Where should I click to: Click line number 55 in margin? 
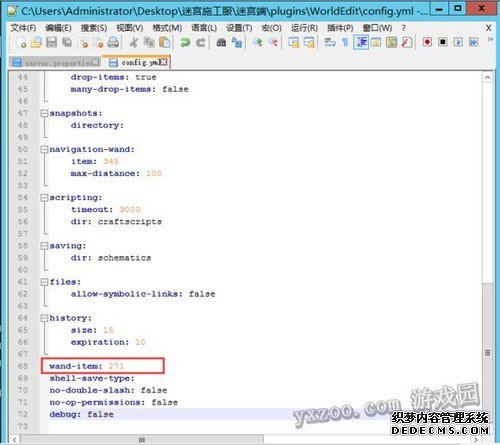[23, 210]
